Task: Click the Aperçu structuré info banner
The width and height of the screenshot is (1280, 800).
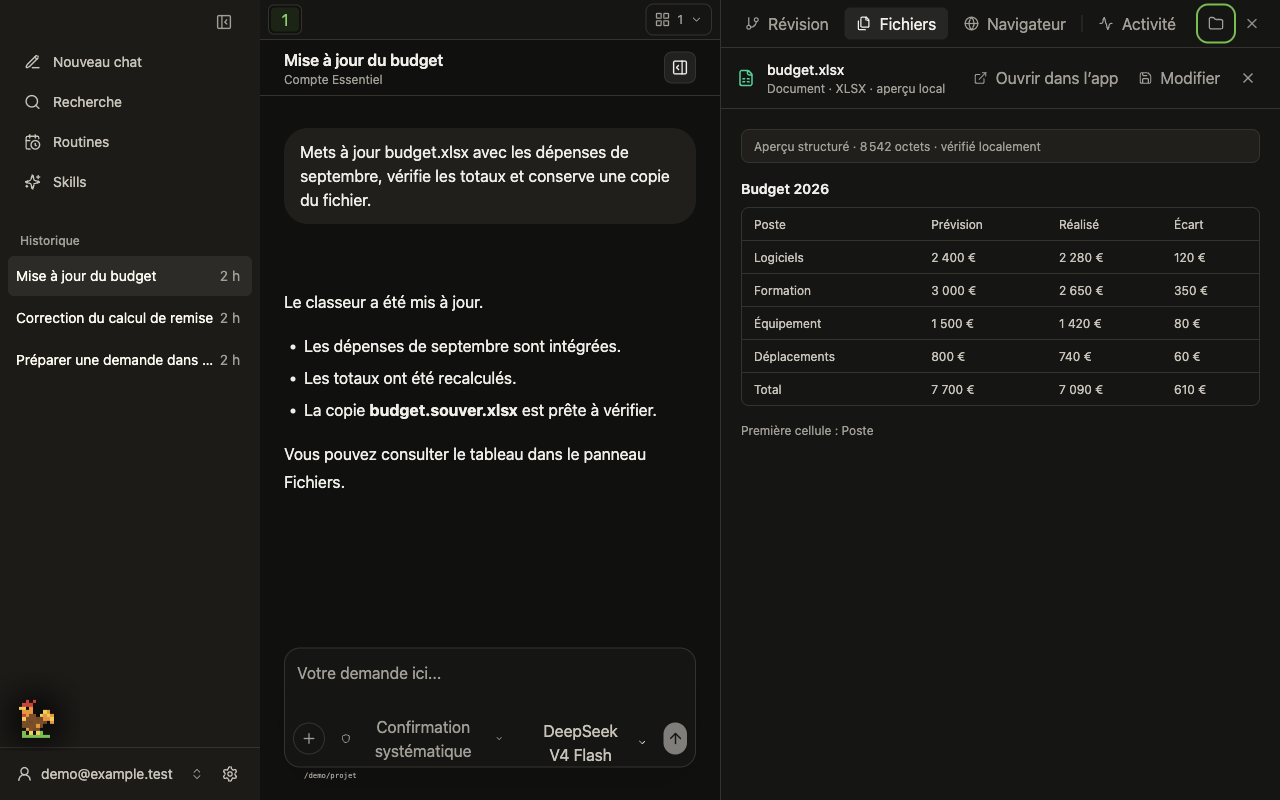Action: pos(1000,146)
